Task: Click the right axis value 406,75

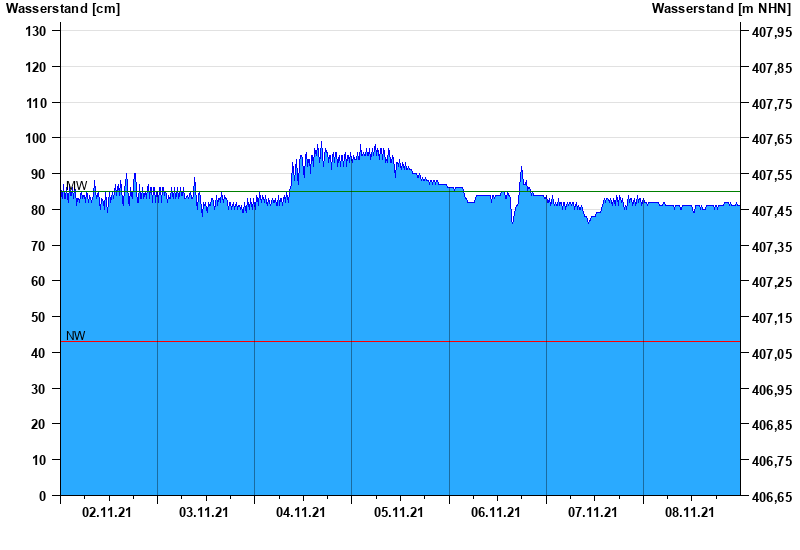Action: coord(772,461)
